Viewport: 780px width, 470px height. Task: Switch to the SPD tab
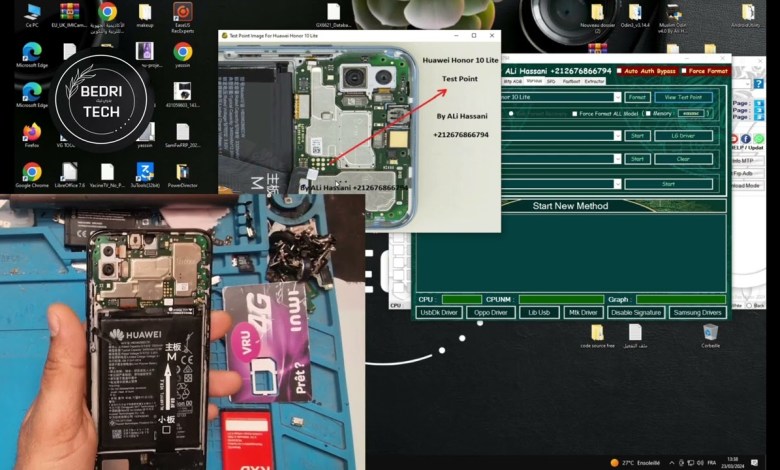[550, 81]
